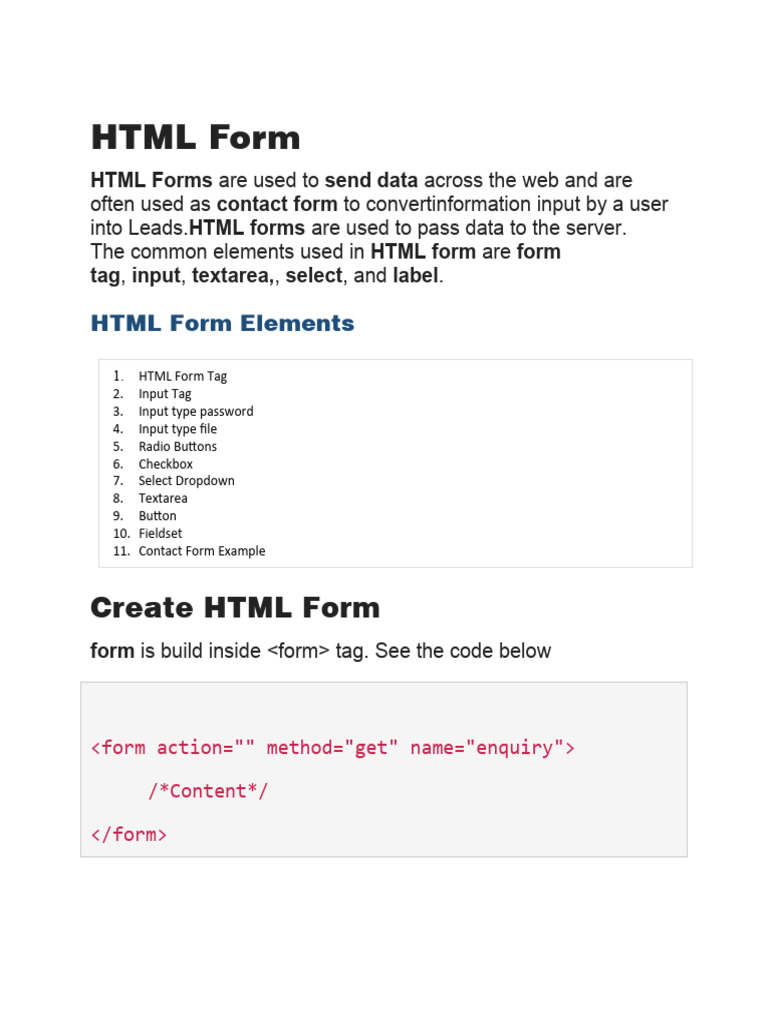The height and width of the screenshot is (1024, 768).
Task: Click the opening form action code line
Action: 332,748
